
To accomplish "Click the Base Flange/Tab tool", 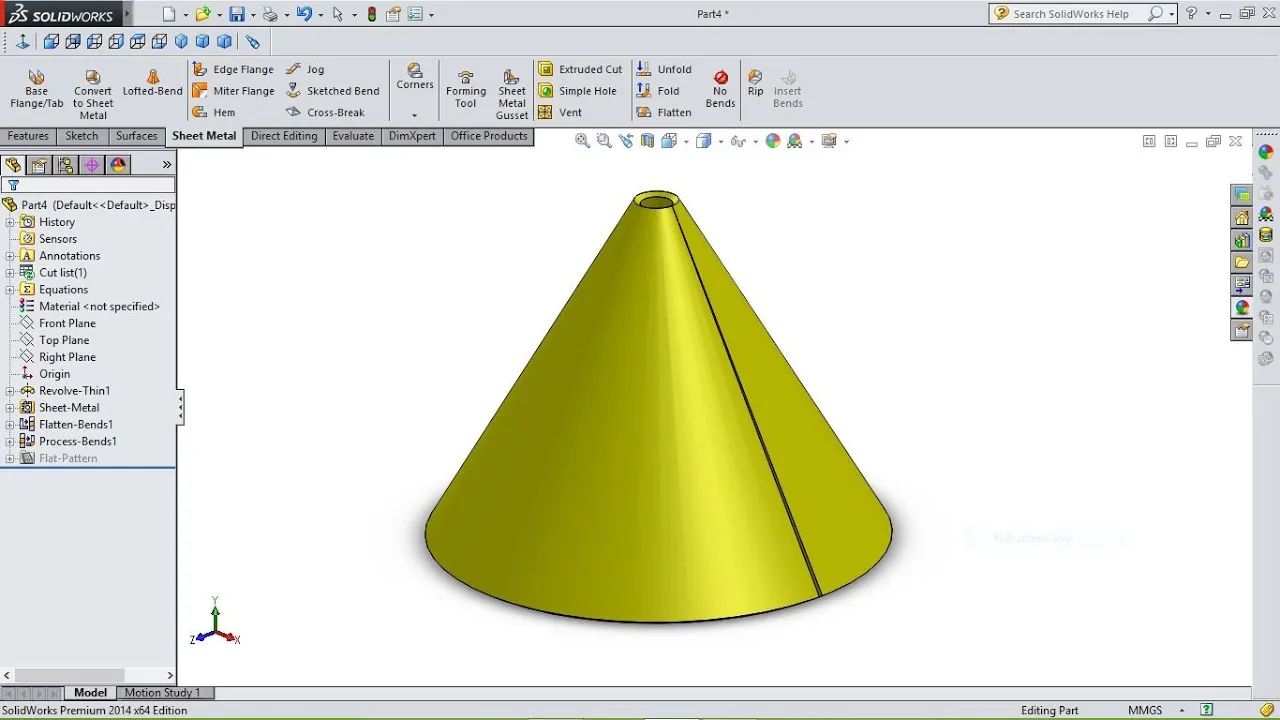I will click(37, 90).
